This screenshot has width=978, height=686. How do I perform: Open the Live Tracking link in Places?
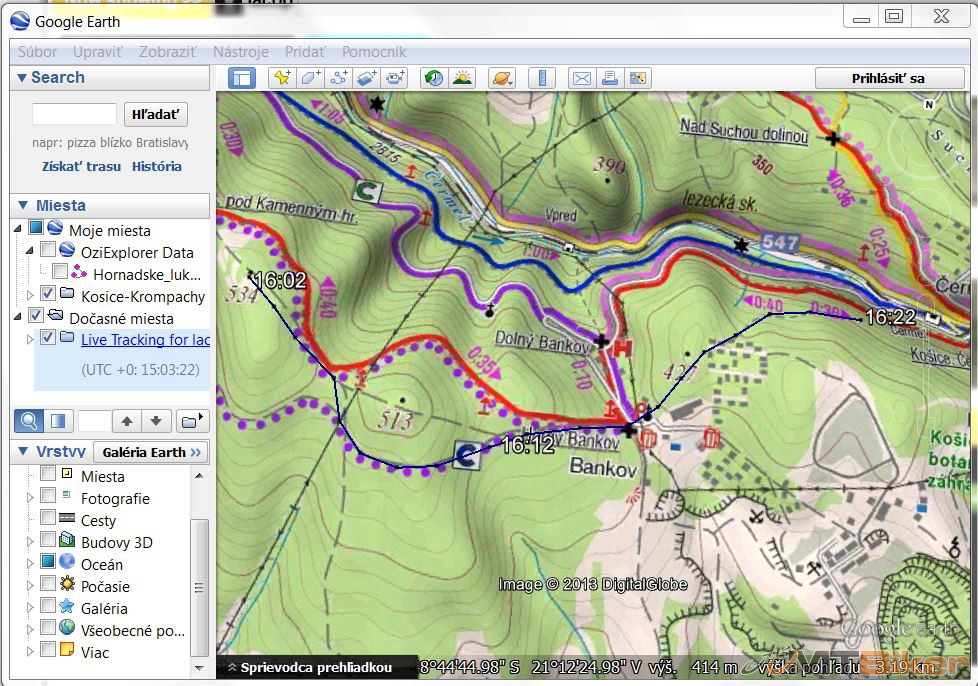[145, 339]
